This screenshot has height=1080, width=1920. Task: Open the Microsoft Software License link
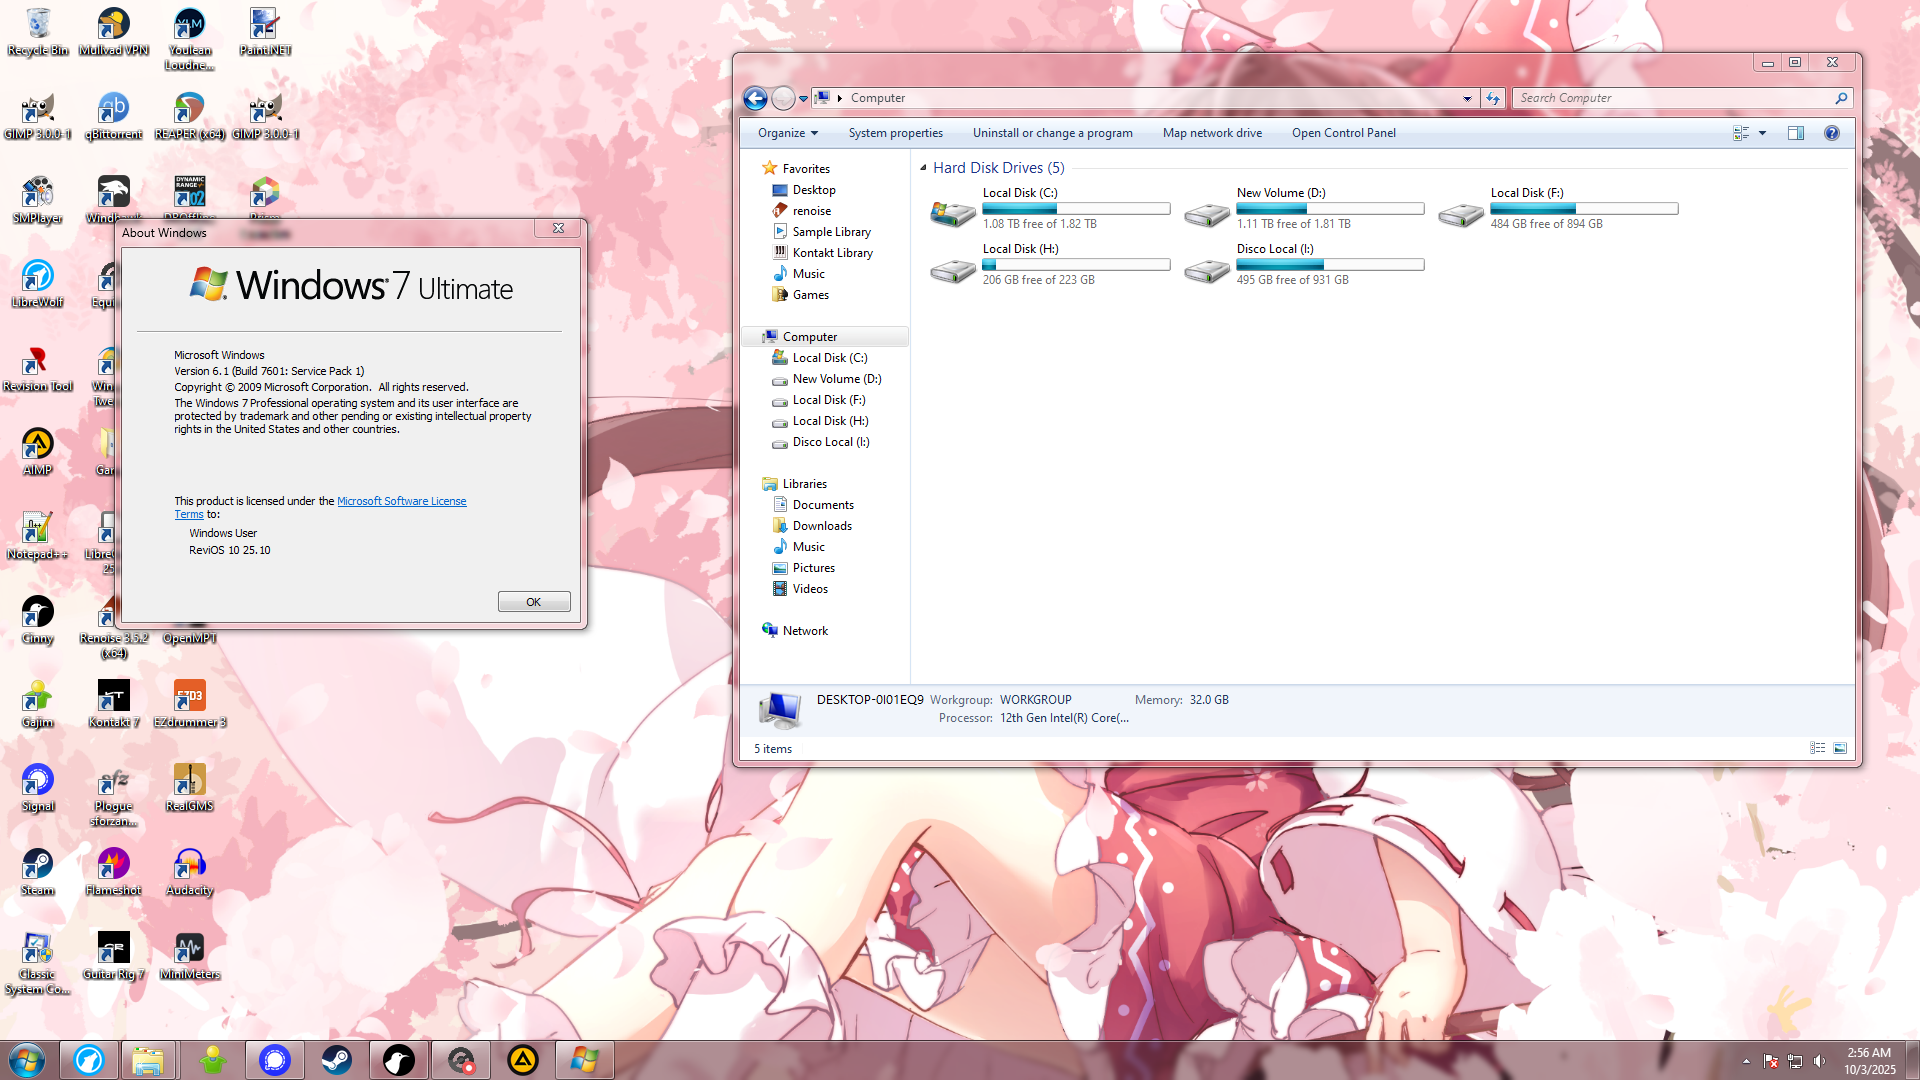401,501
